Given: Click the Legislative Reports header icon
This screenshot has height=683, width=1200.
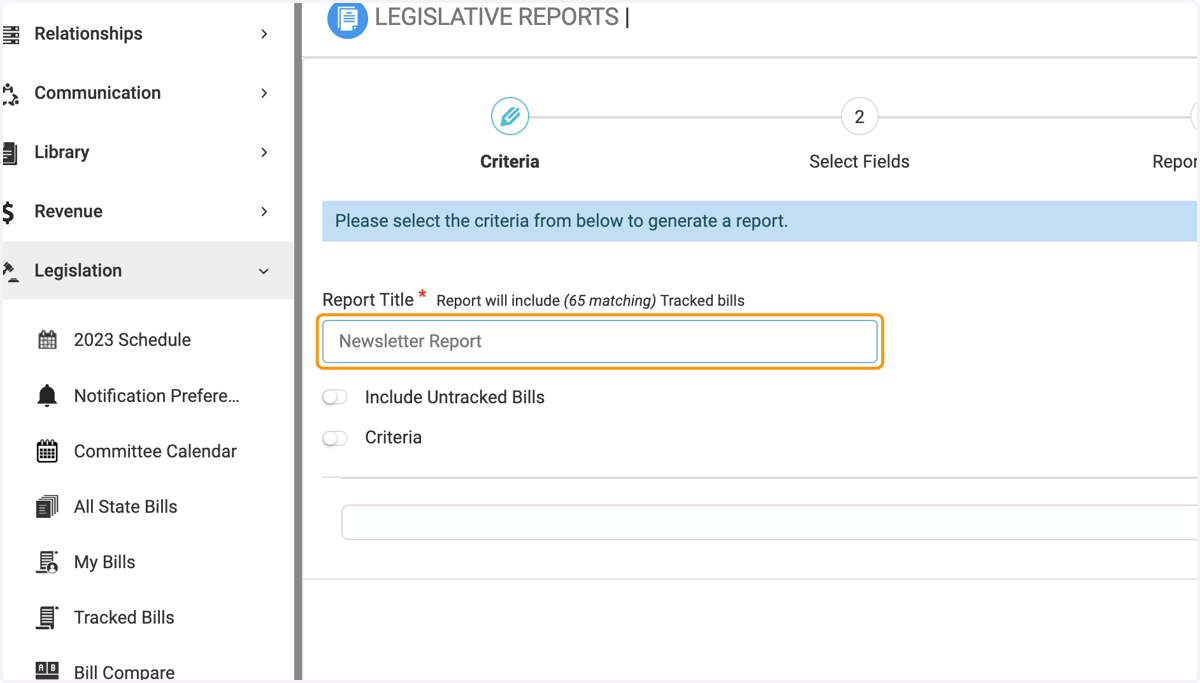Looking at the screenshot, I should click(x=347, y=19).
